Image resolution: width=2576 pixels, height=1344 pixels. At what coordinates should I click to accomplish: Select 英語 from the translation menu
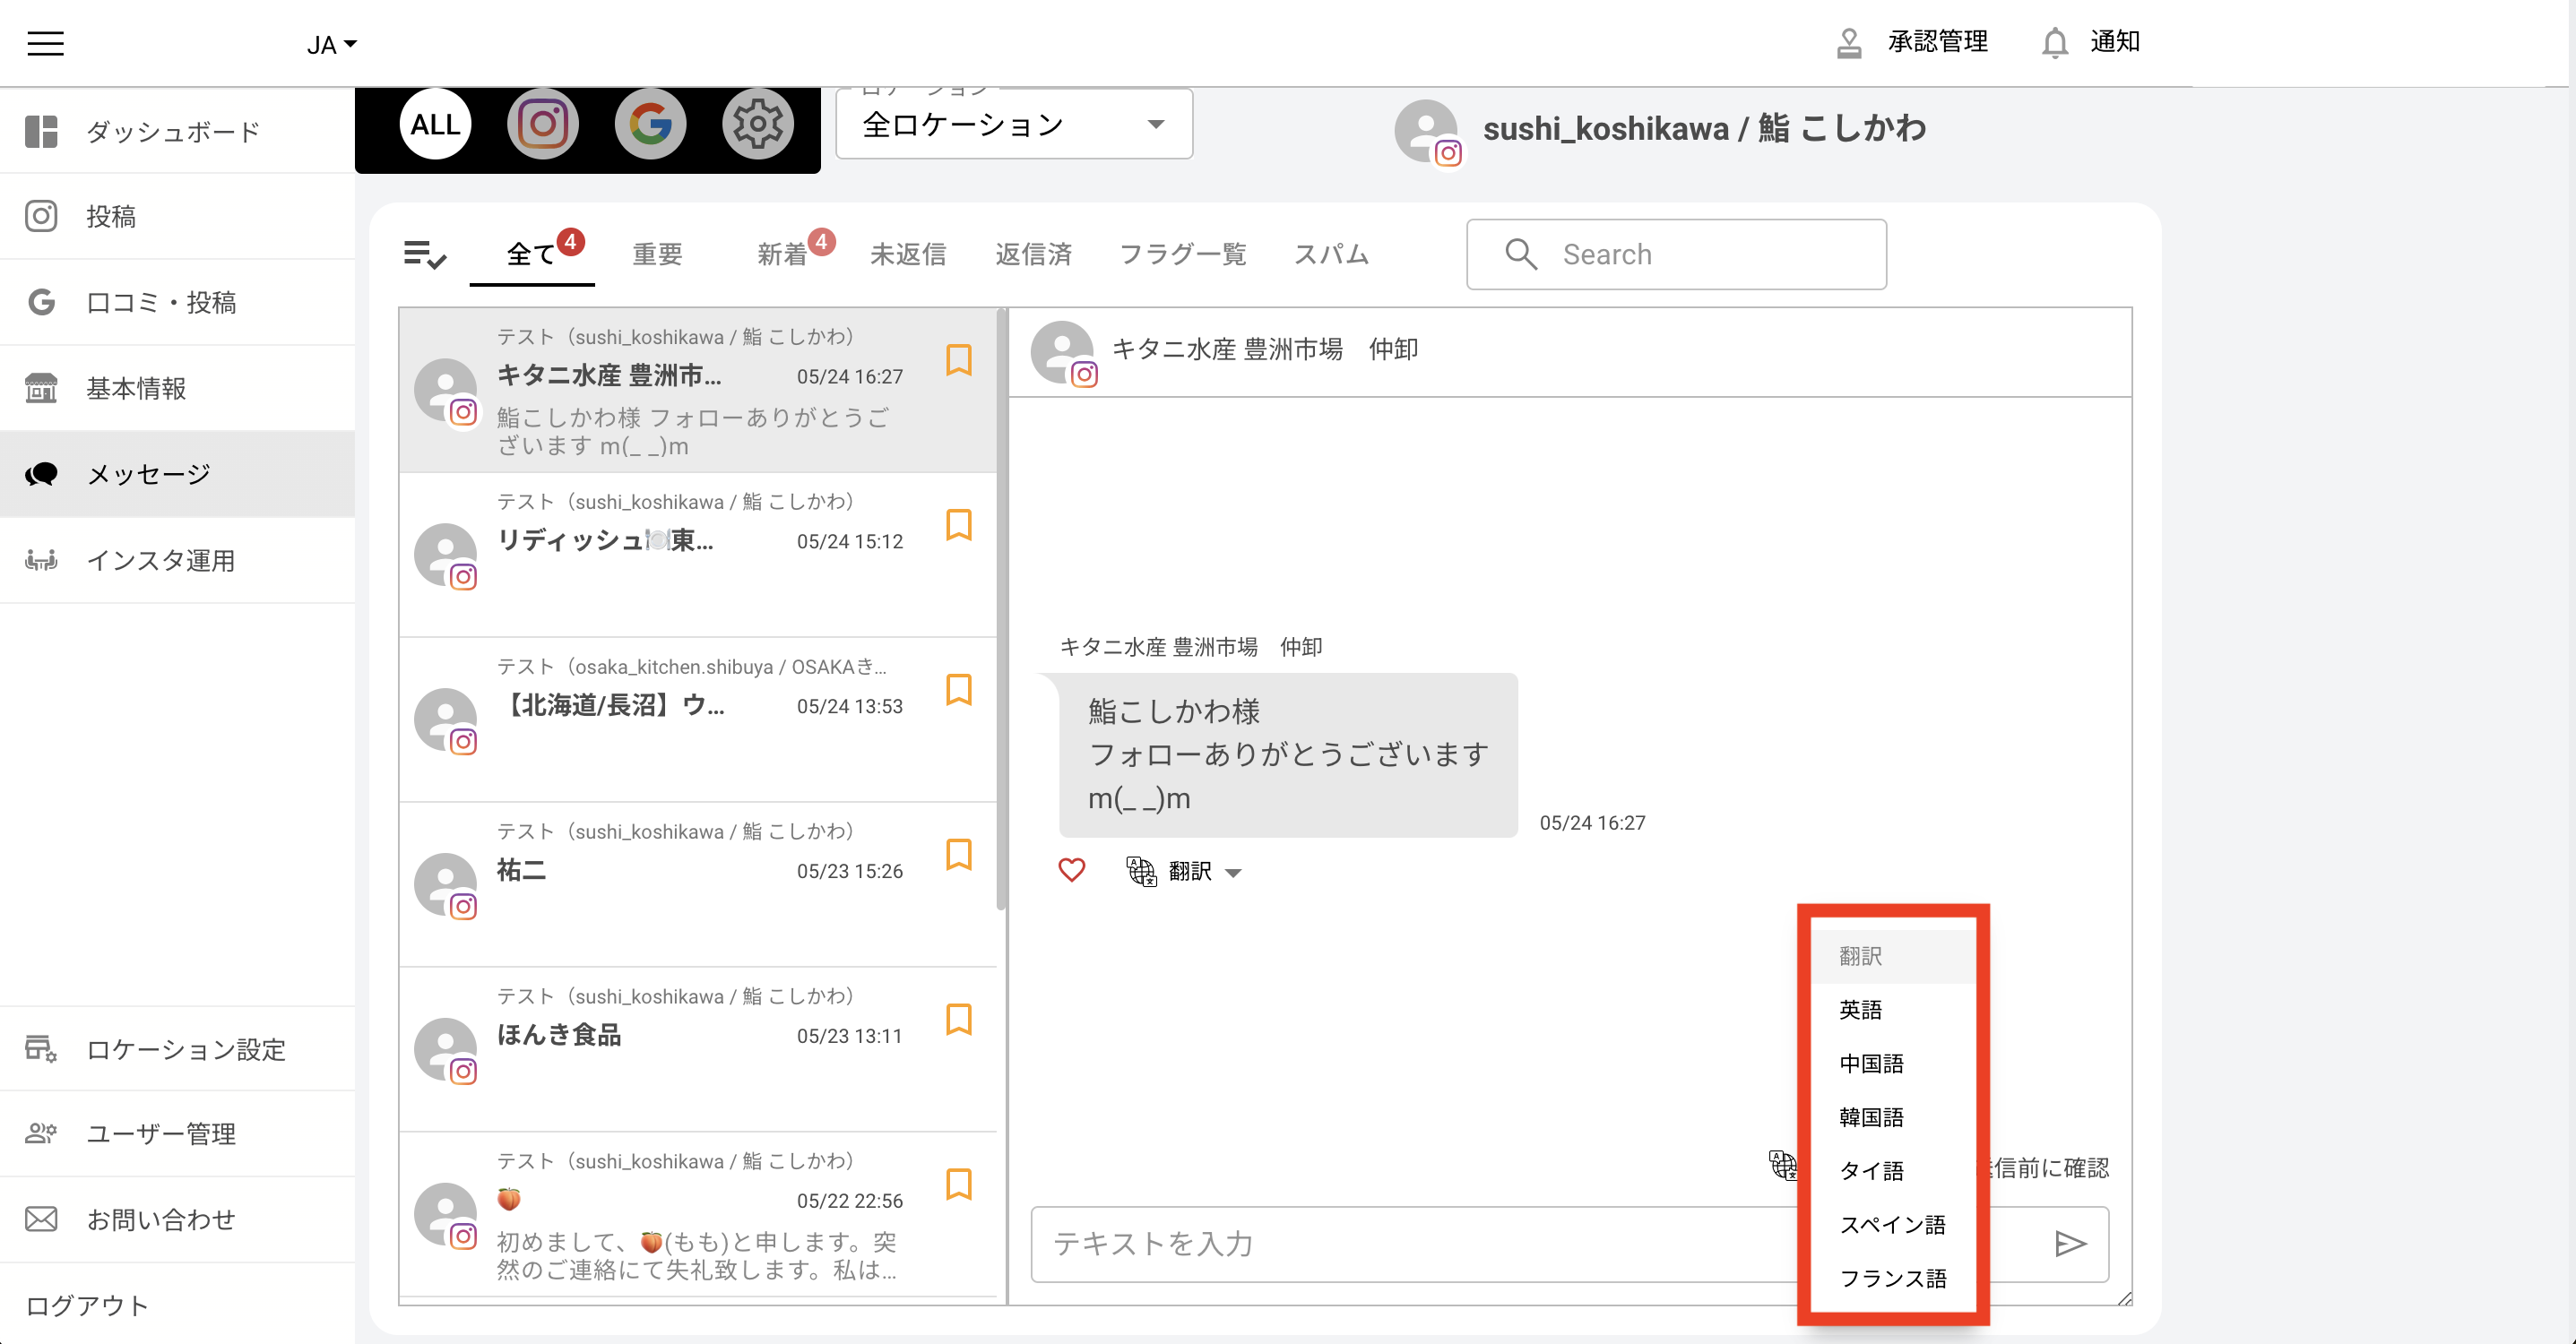(1861, 1010)
